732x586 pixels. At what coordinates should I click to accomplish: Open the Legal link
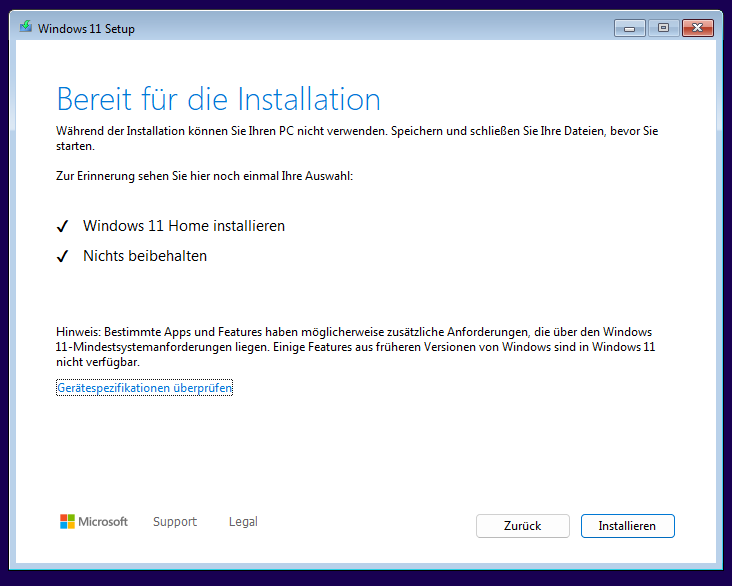[x=243, y=522]
